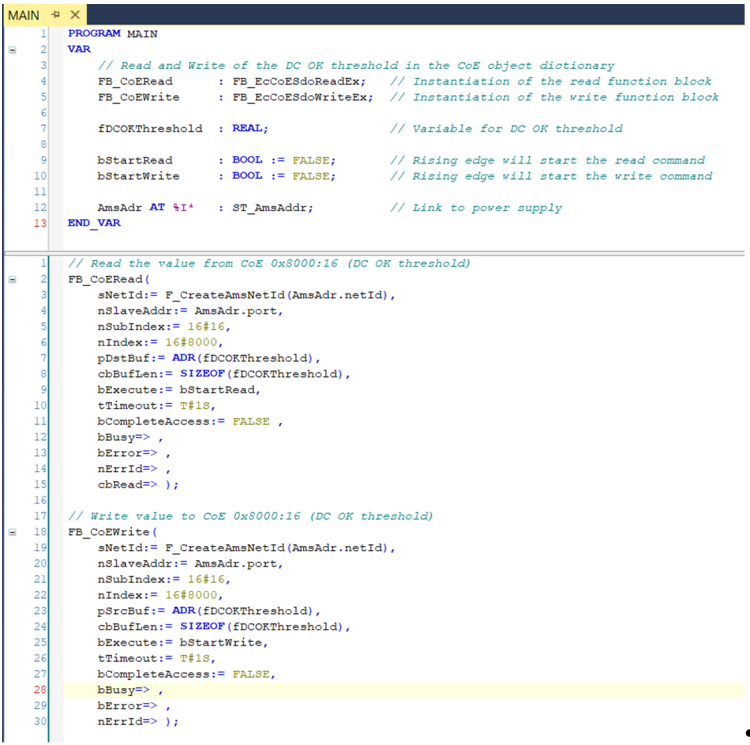Place cursor on bStartRead declaration
This screenshot has height=745, width=750.
pyautogui.click(x=135, y=160)
